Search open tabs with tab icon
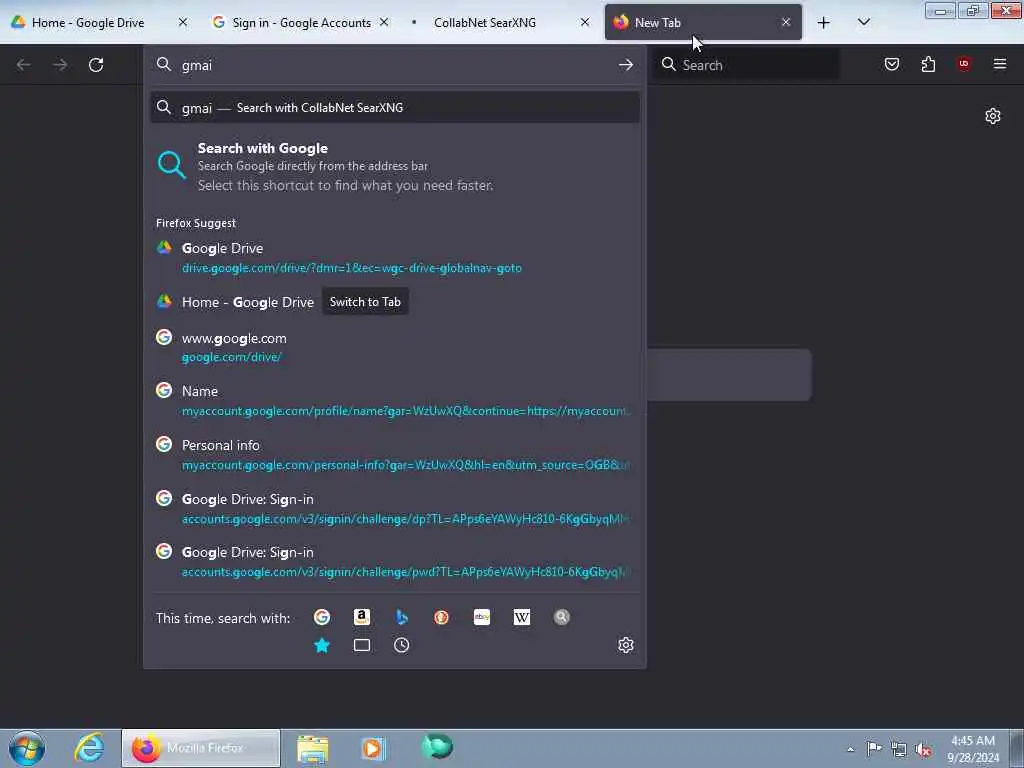 pos(362,645)
